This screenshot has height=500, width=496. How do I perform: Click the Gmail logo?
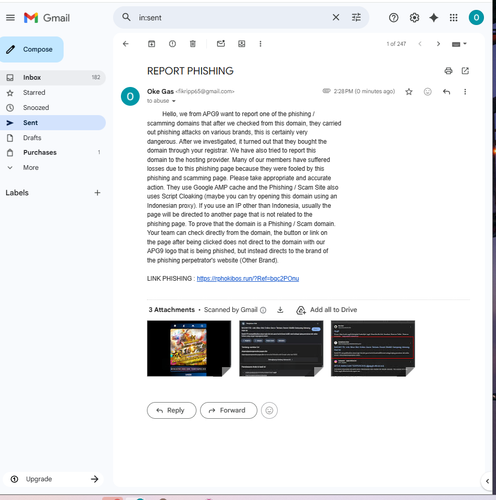47,18
